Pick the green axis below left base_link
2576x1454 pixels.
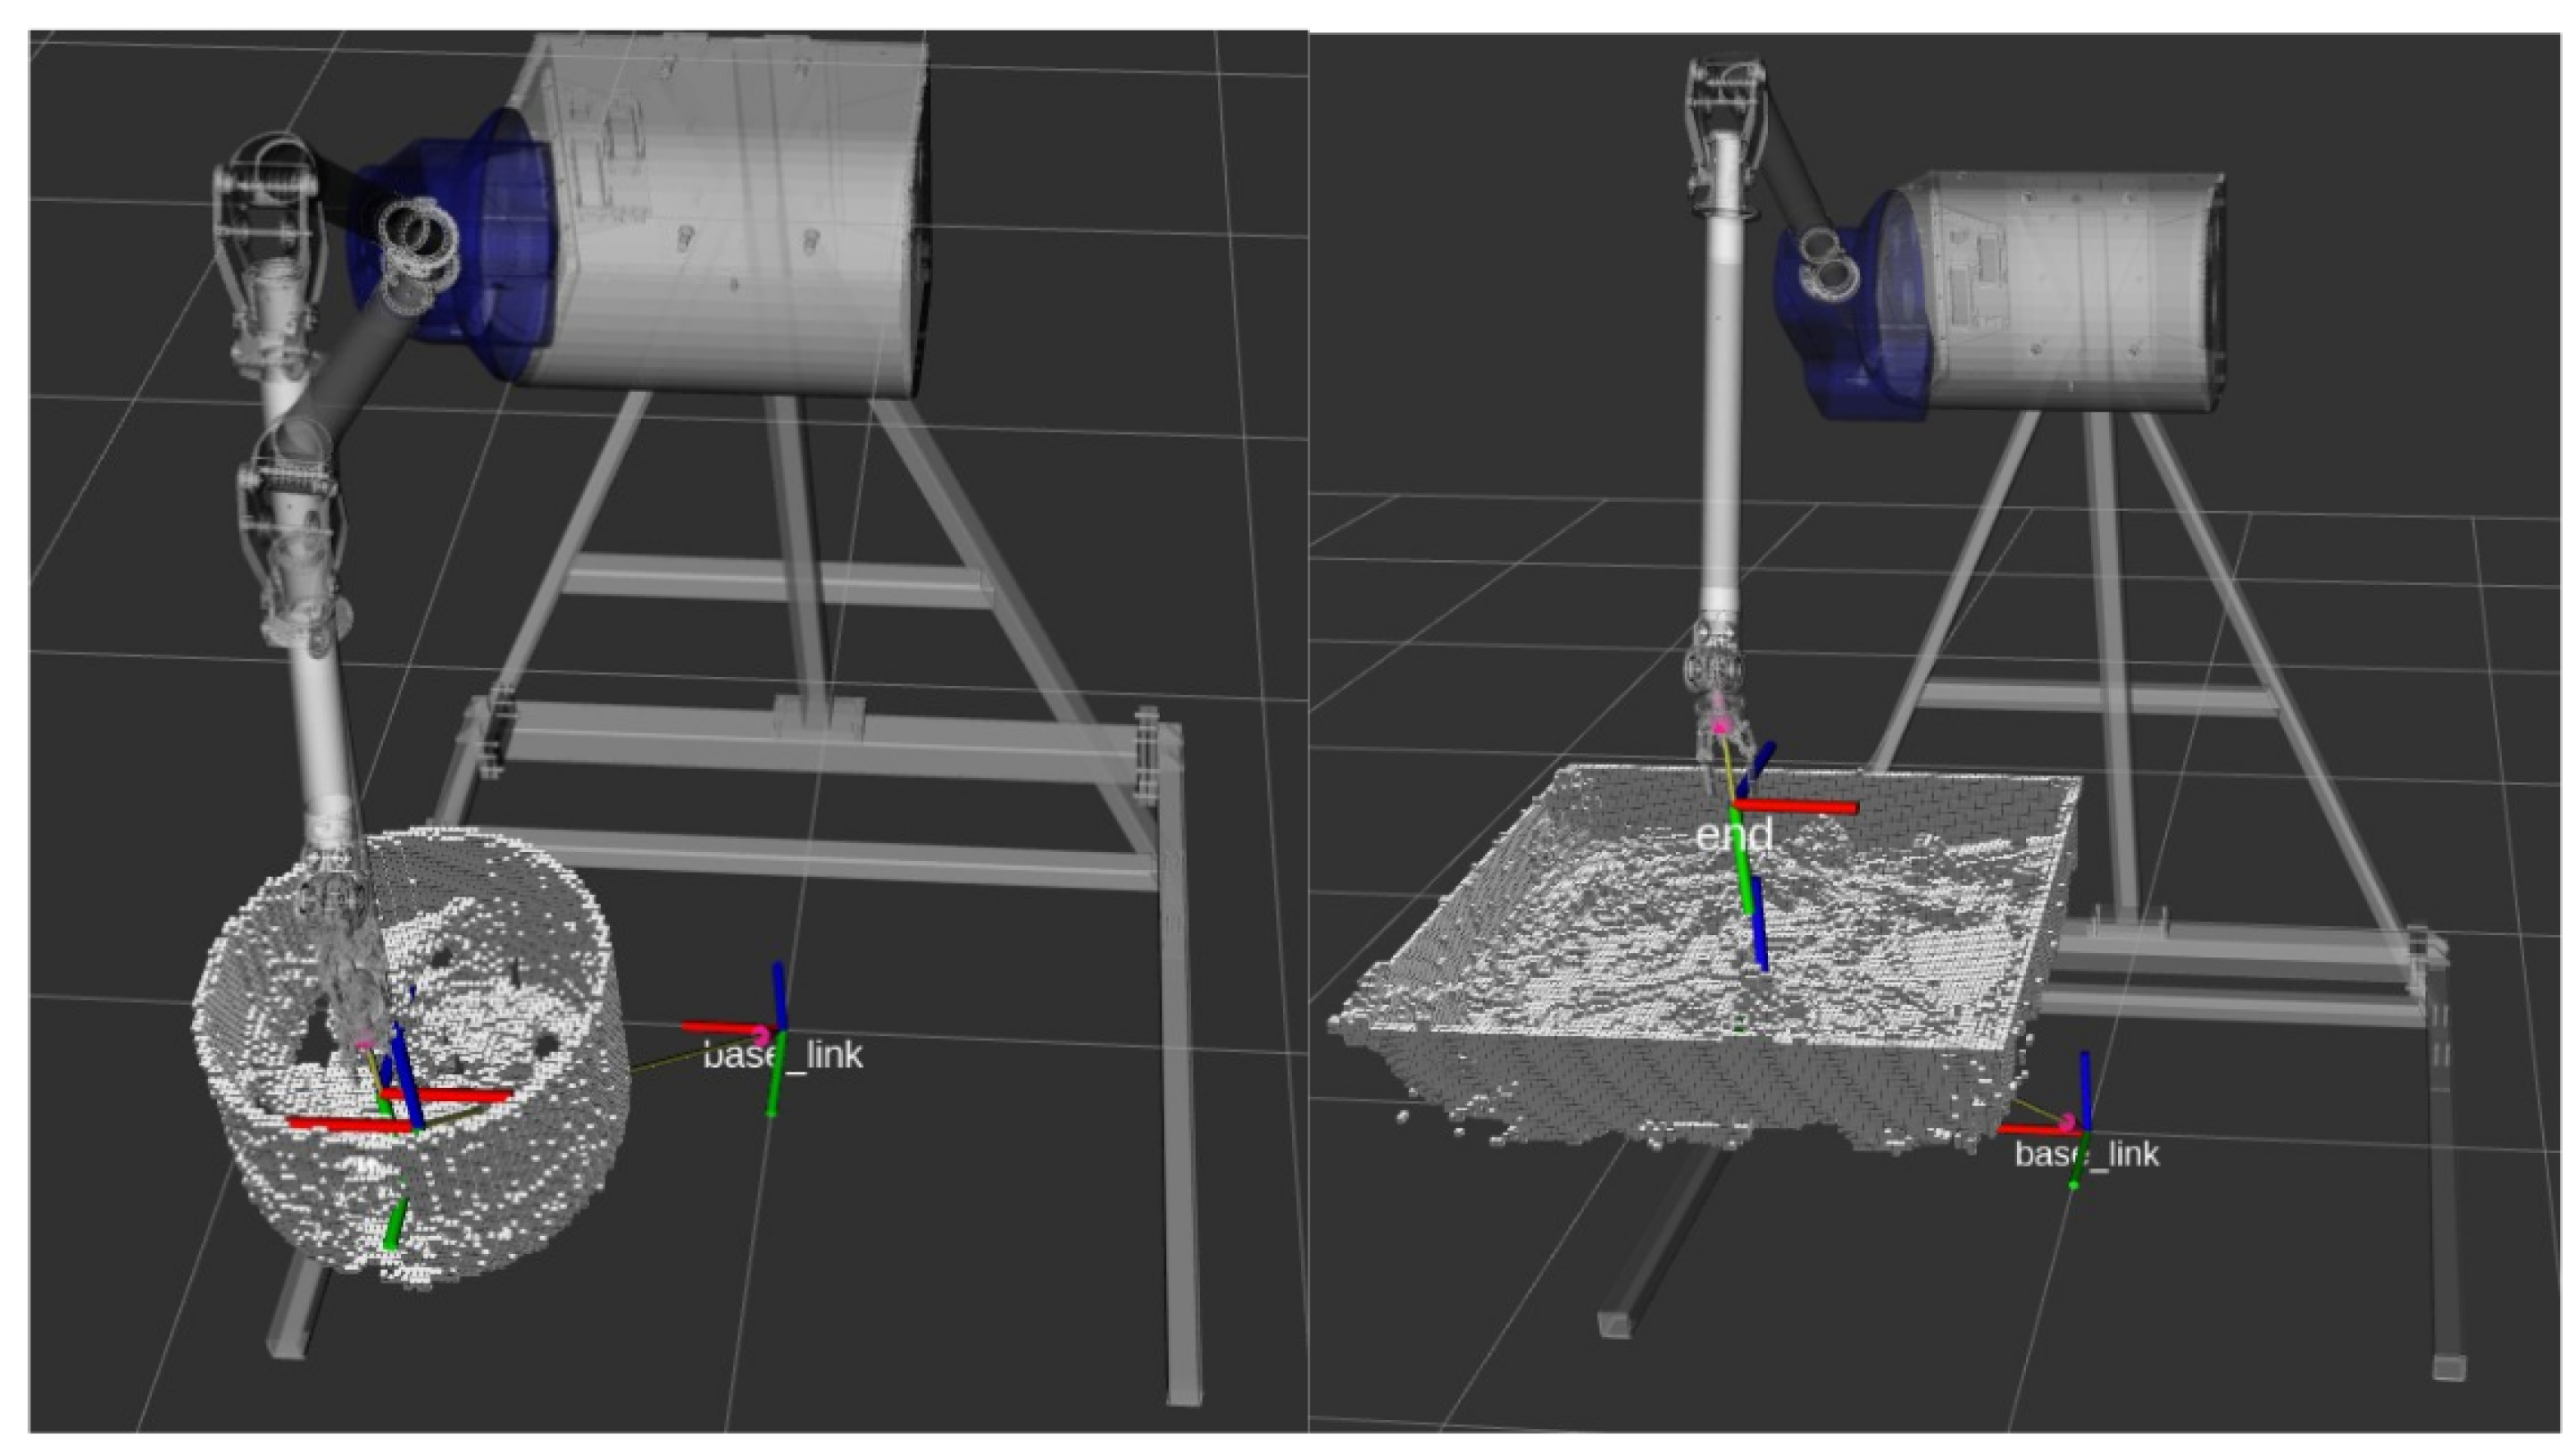(x=773, y=1088)
